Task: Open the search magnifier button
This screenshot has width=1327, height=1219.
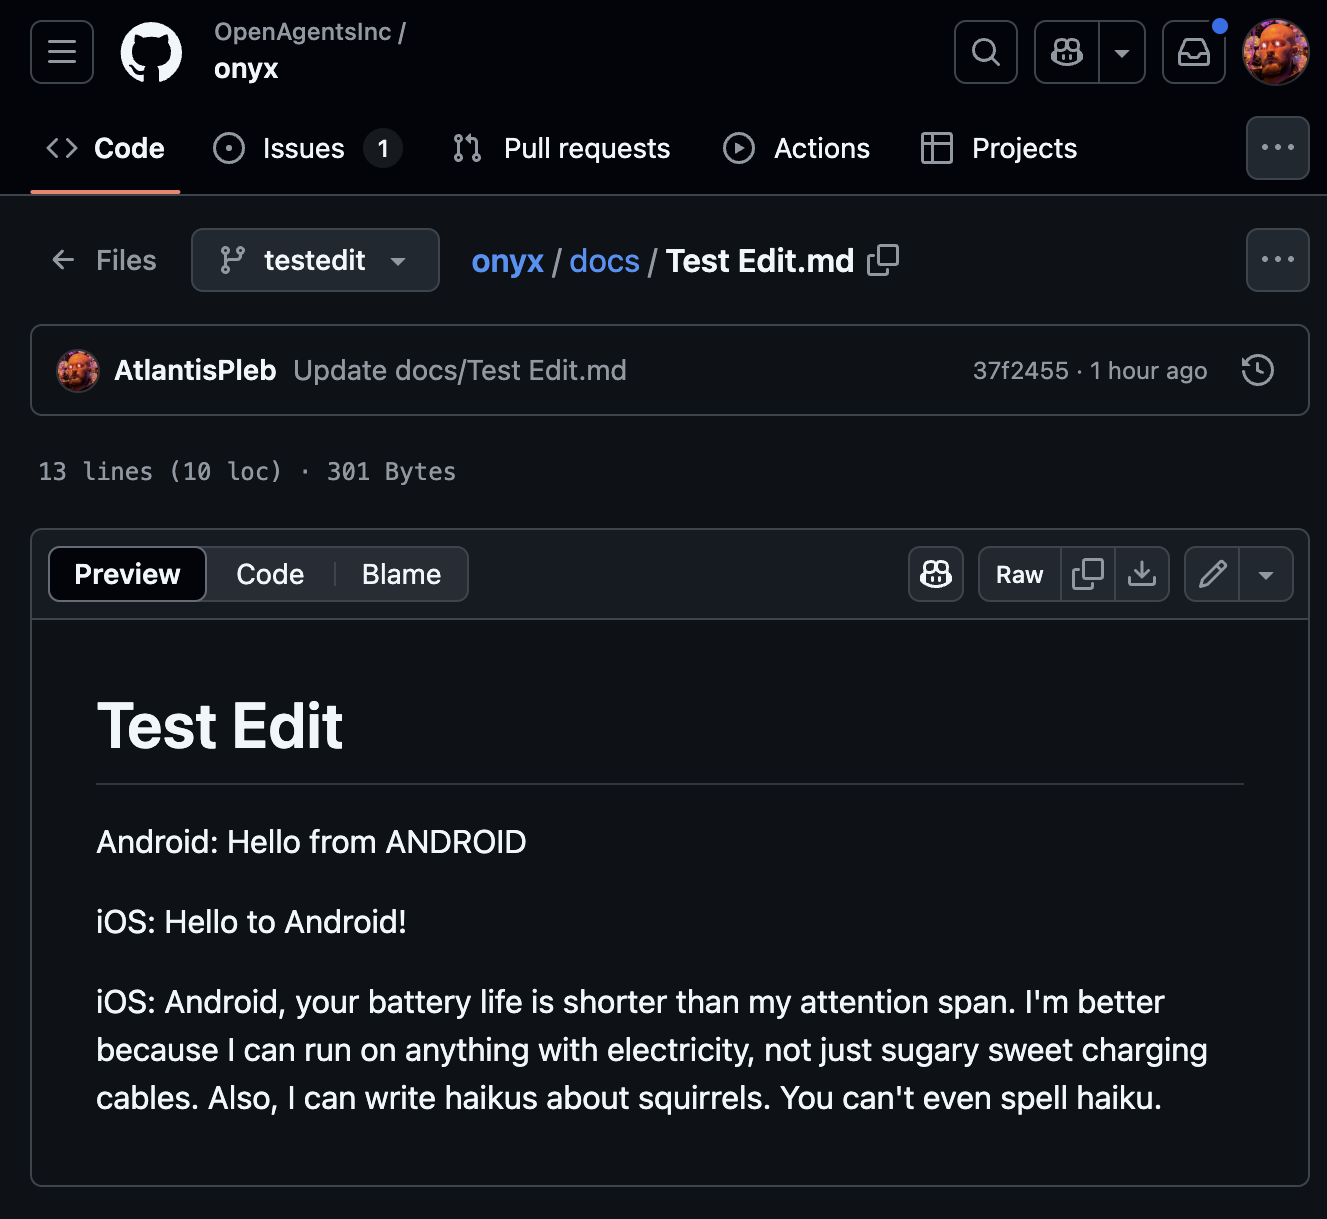Action: click(986, 52)
